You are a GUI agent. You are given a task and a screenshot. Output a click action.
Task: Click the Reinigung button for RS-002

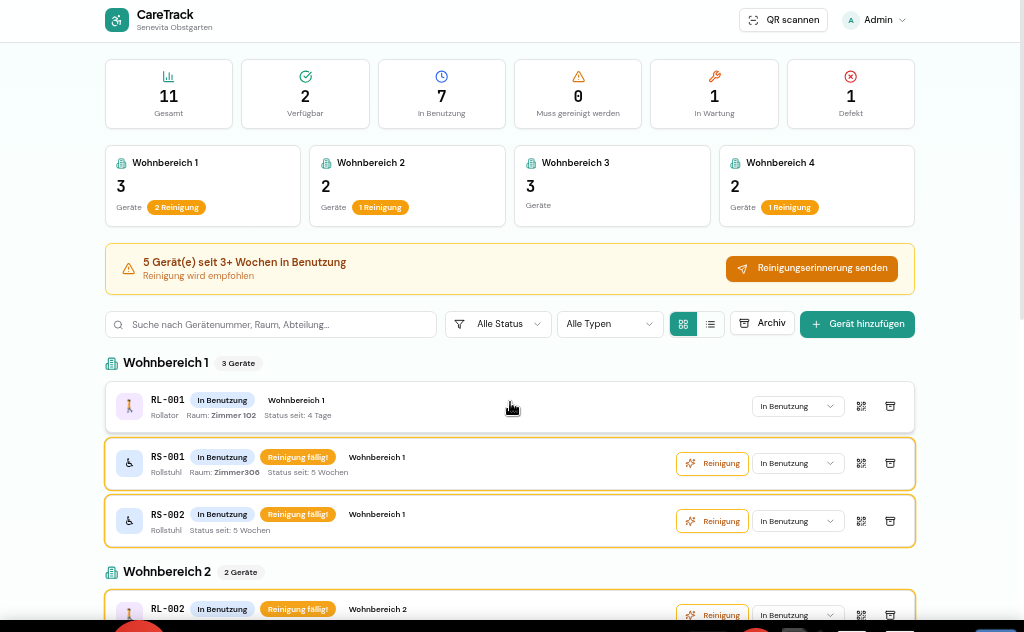pyautogui.click(x=712, y=521)
